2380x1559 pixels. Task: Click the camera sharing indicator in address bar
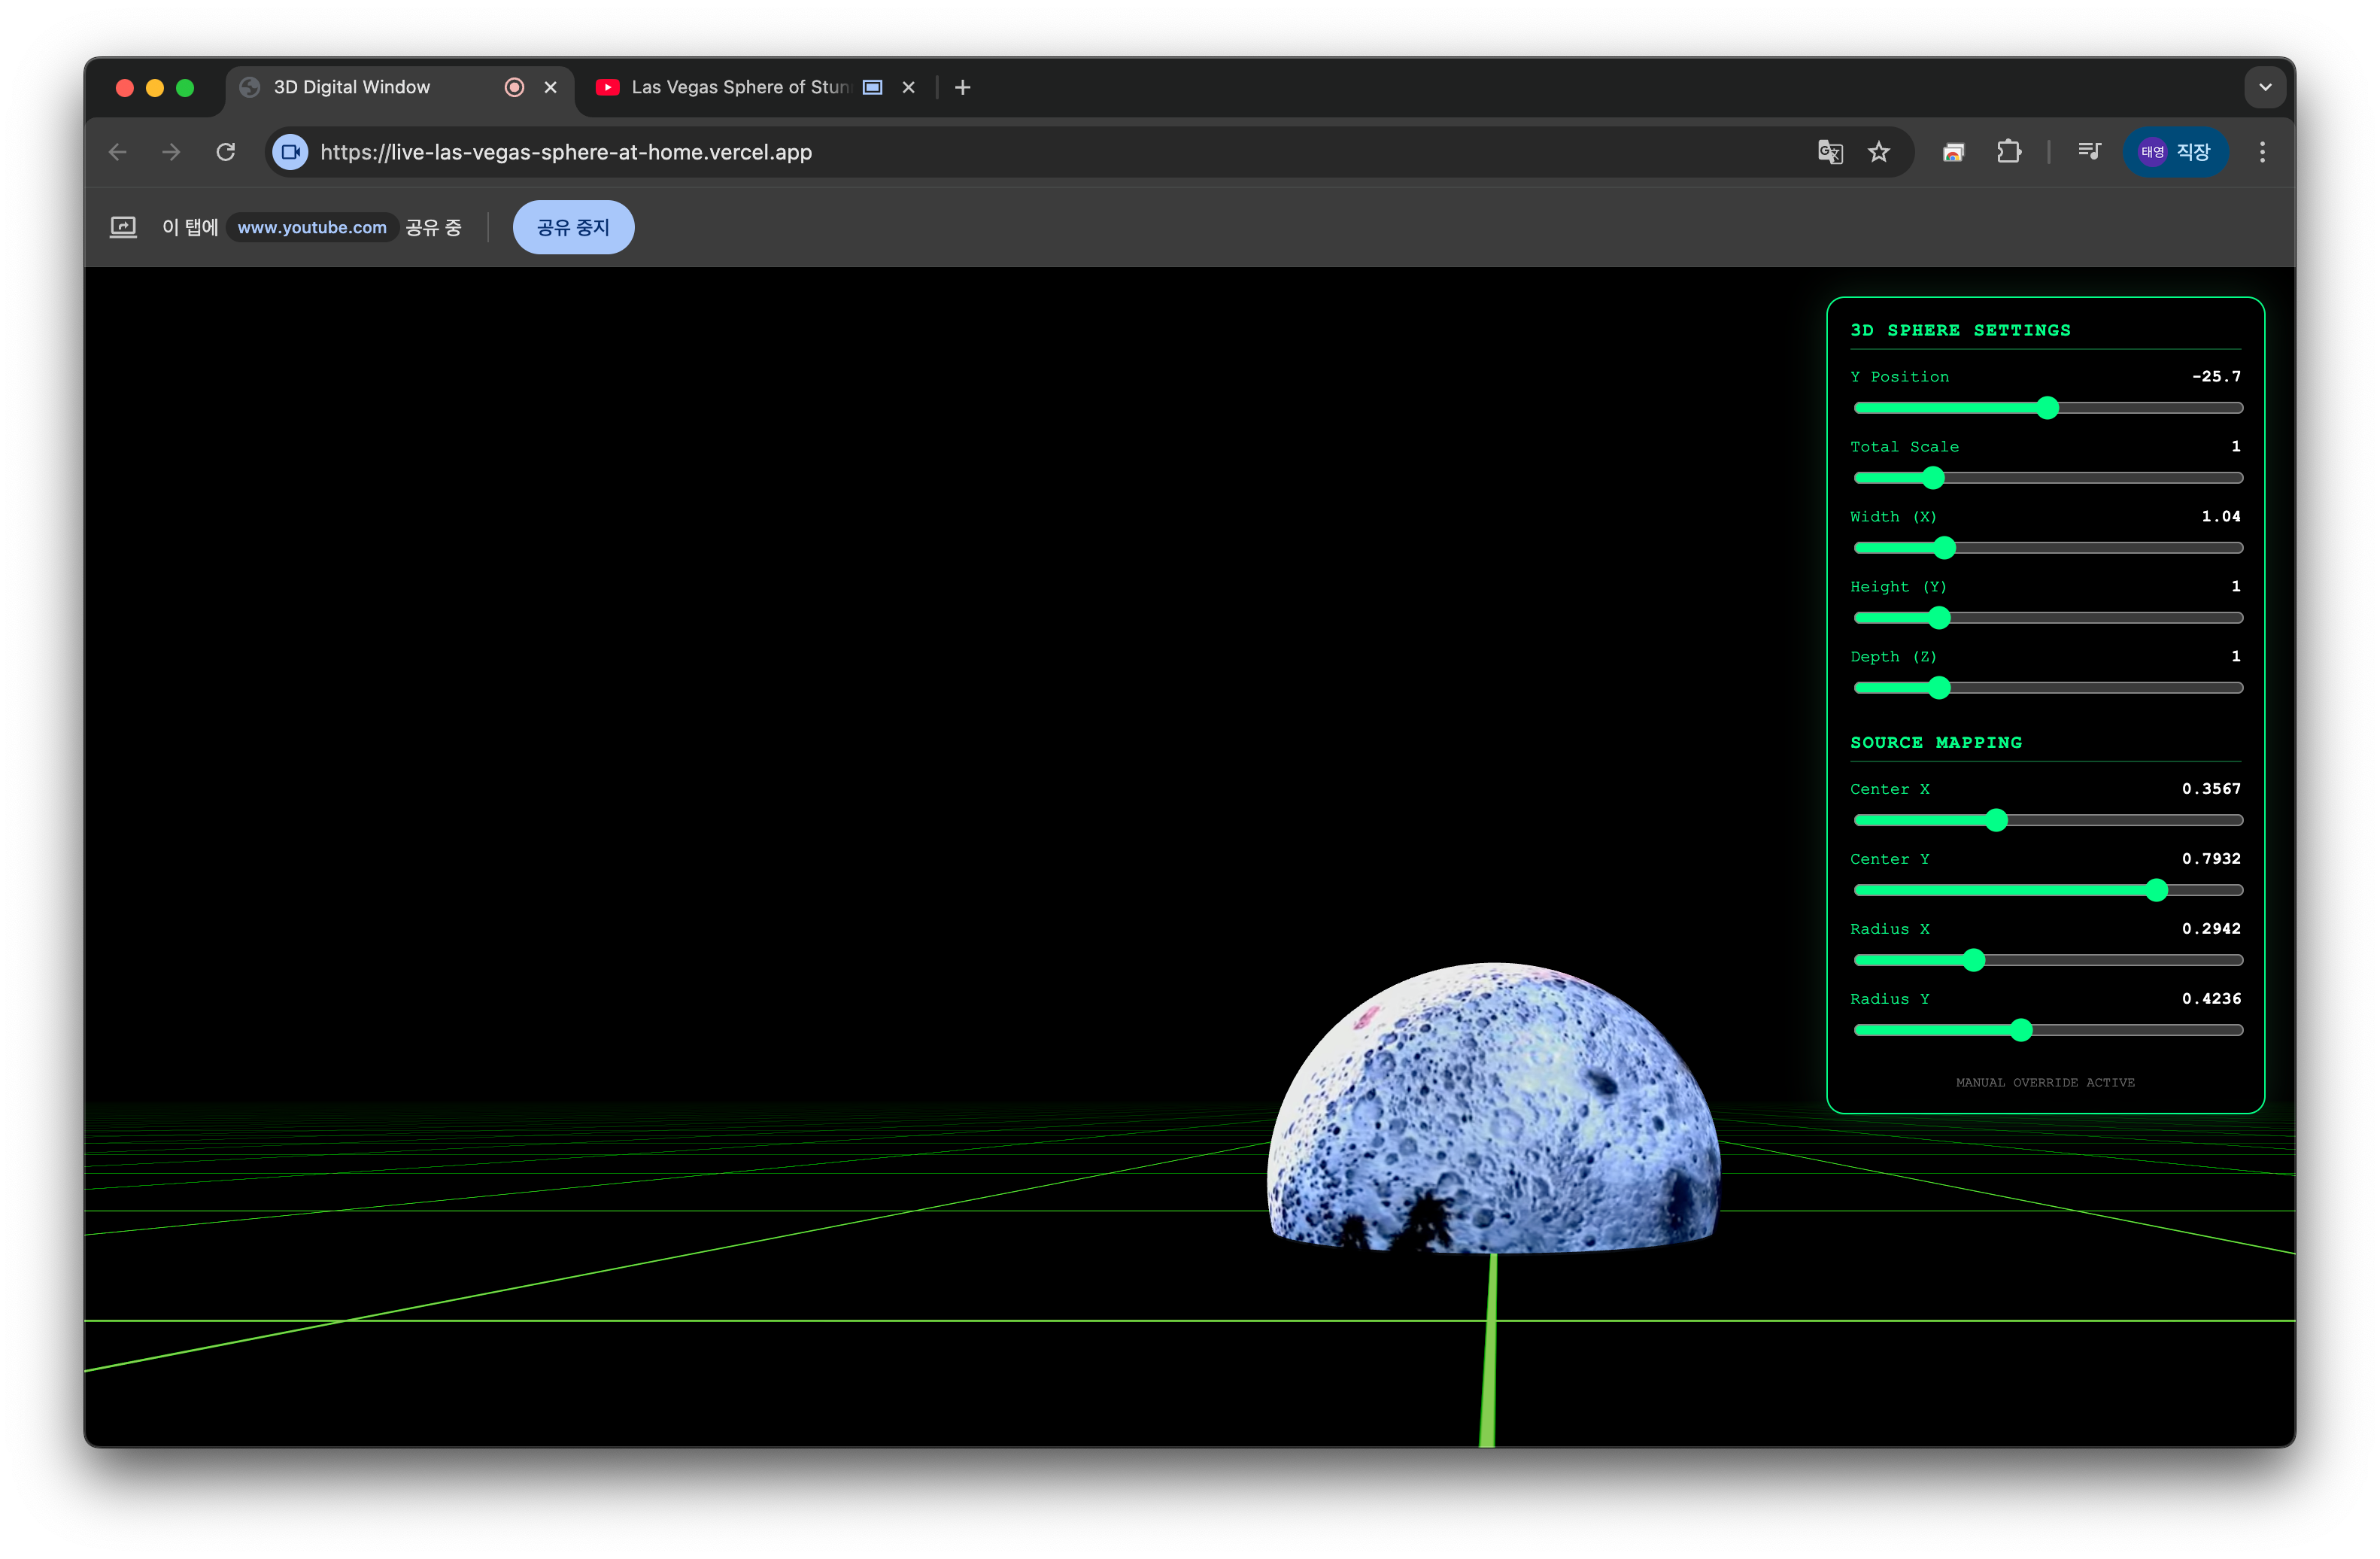[x=291, y=152]
